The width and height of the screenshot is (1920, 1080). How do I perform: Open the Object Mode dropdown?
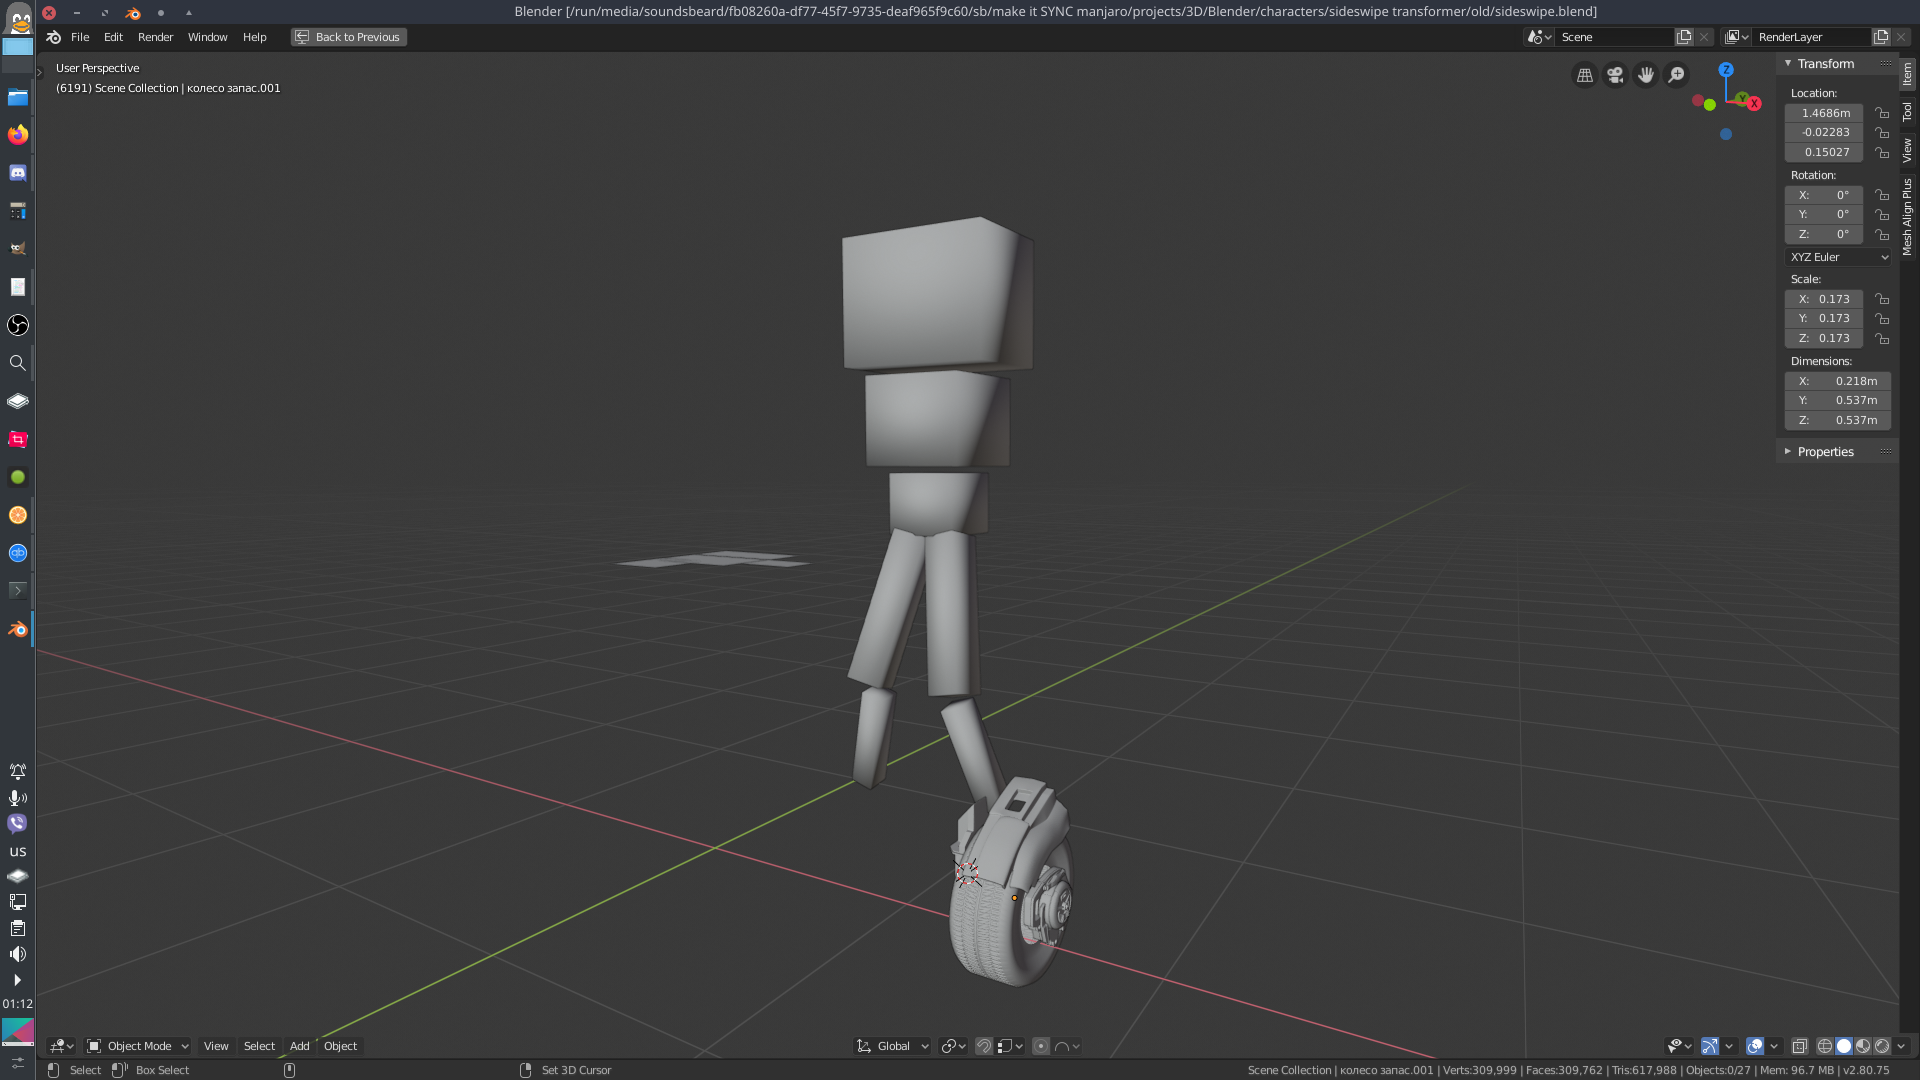(x=138, y=1046)
